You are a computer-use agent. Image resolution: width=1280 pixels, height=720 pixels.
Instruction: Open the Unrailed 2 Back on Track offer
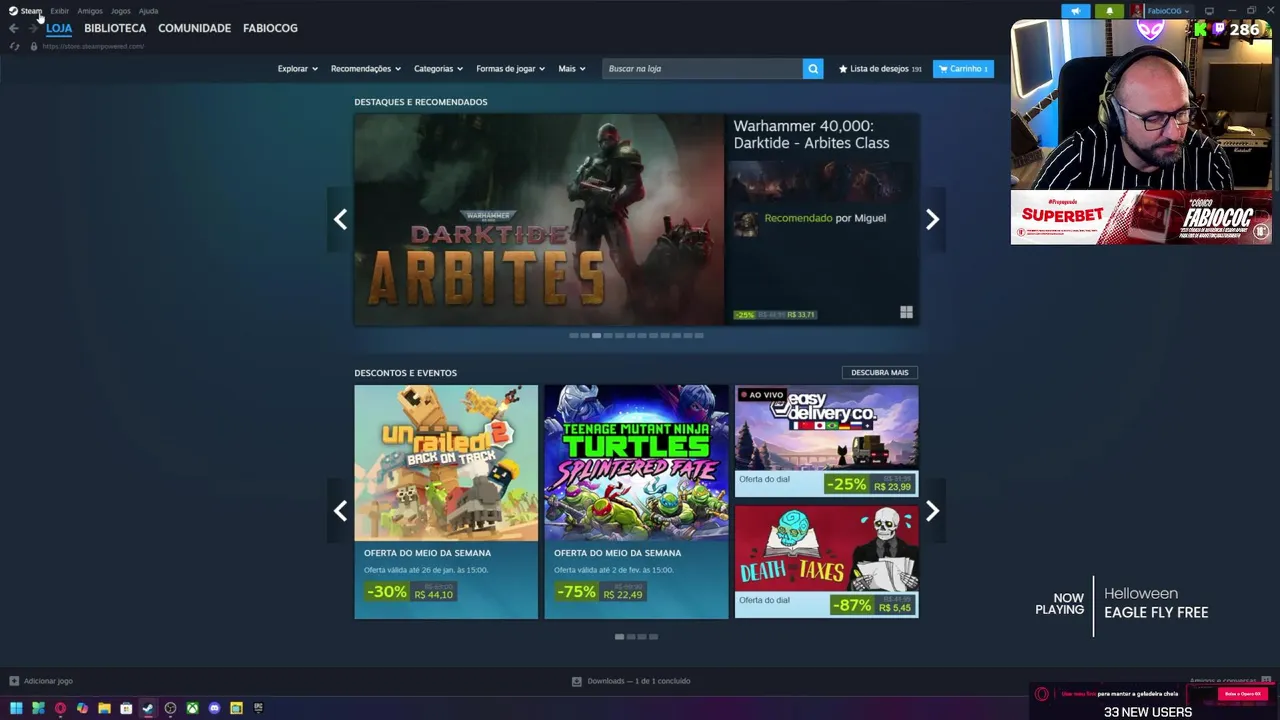[446, 502]
